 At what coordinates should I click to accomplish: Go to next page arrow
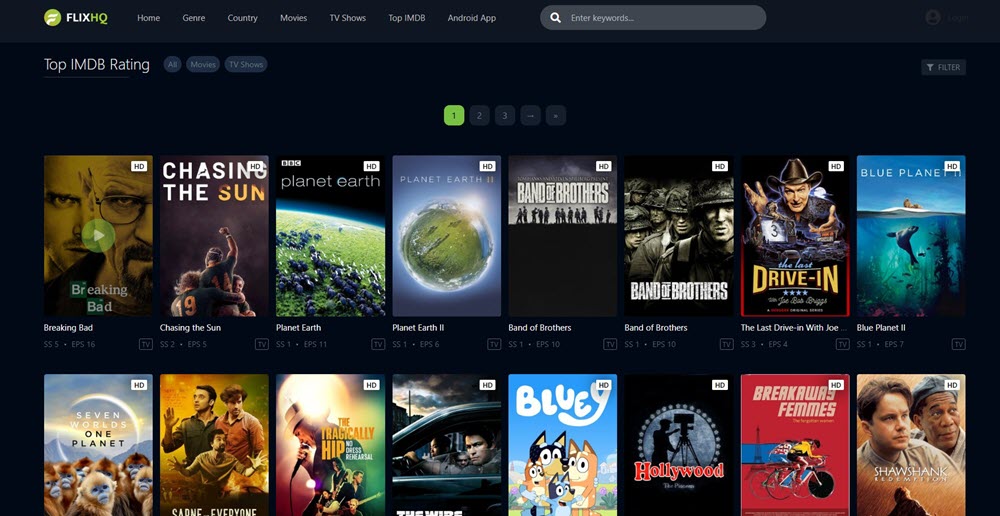pyautogui.click(x=531, y=115)
